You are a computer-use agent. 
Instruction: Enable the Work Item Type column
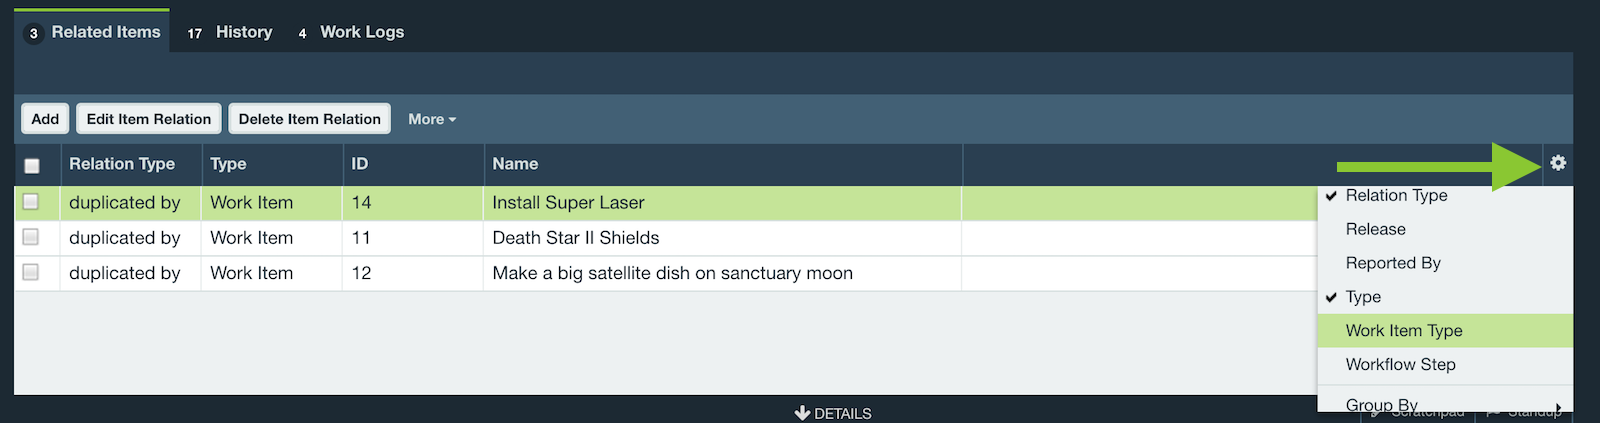(x=1445, y=331)
